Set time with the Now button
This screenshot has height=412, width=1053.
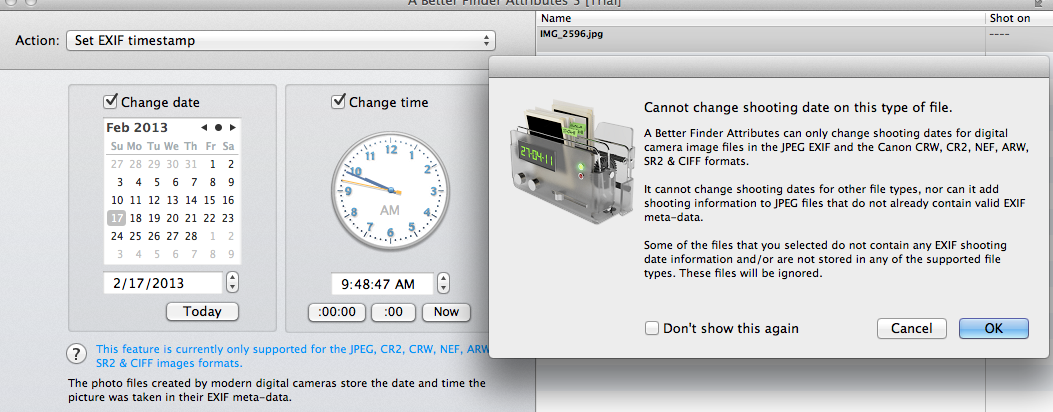(446, 311)
